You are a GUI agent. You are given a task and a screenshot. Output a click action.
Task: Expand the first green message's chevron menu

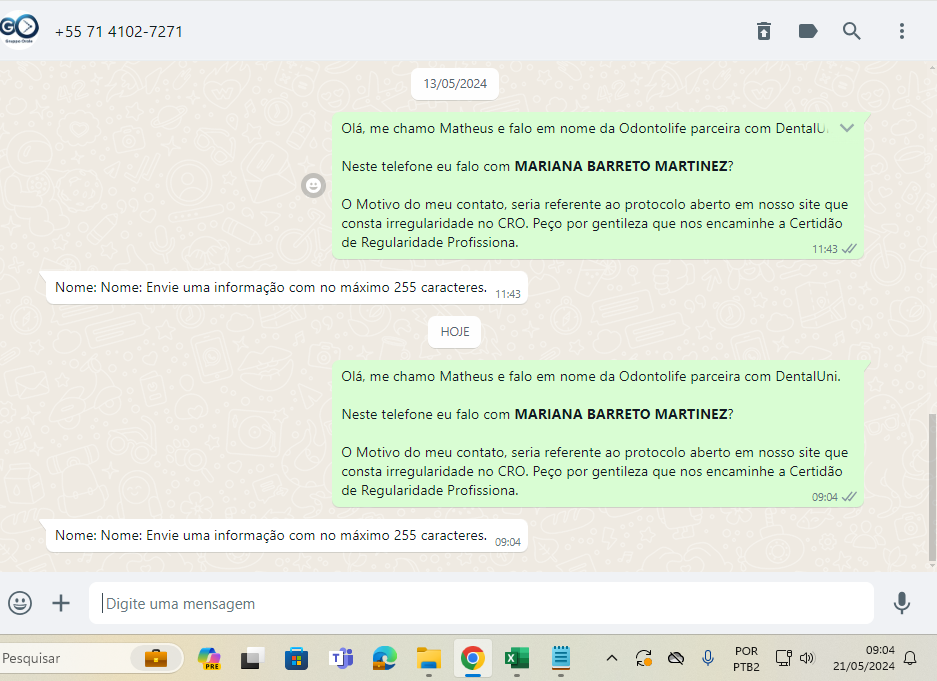pyautogui.click(x=847, y=128)
